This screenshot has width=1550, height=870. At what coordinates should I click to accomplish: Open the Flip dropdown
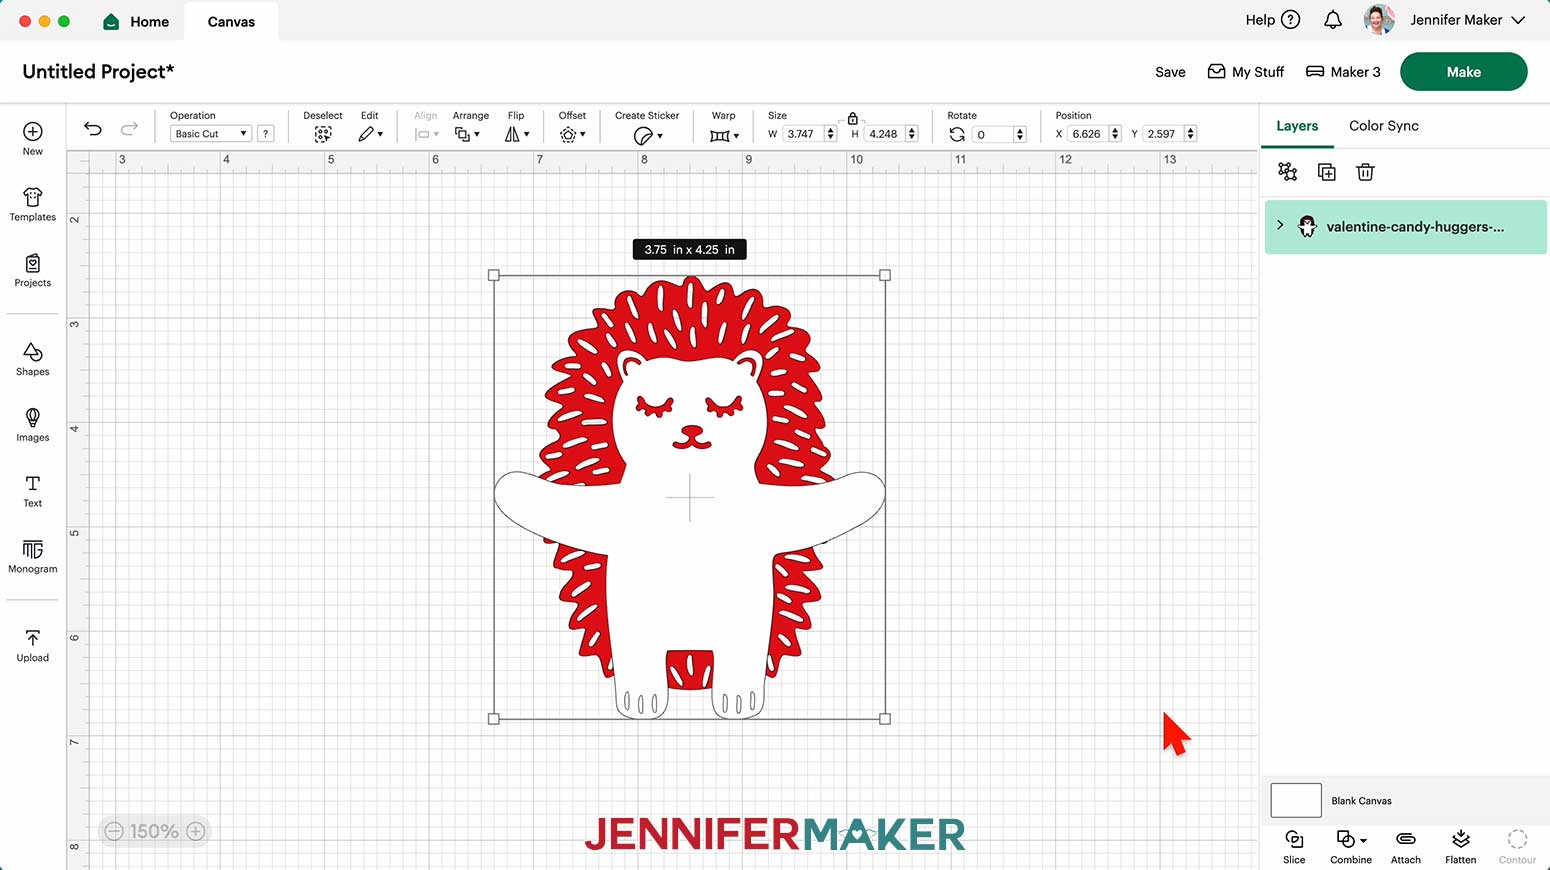[517, 134]
